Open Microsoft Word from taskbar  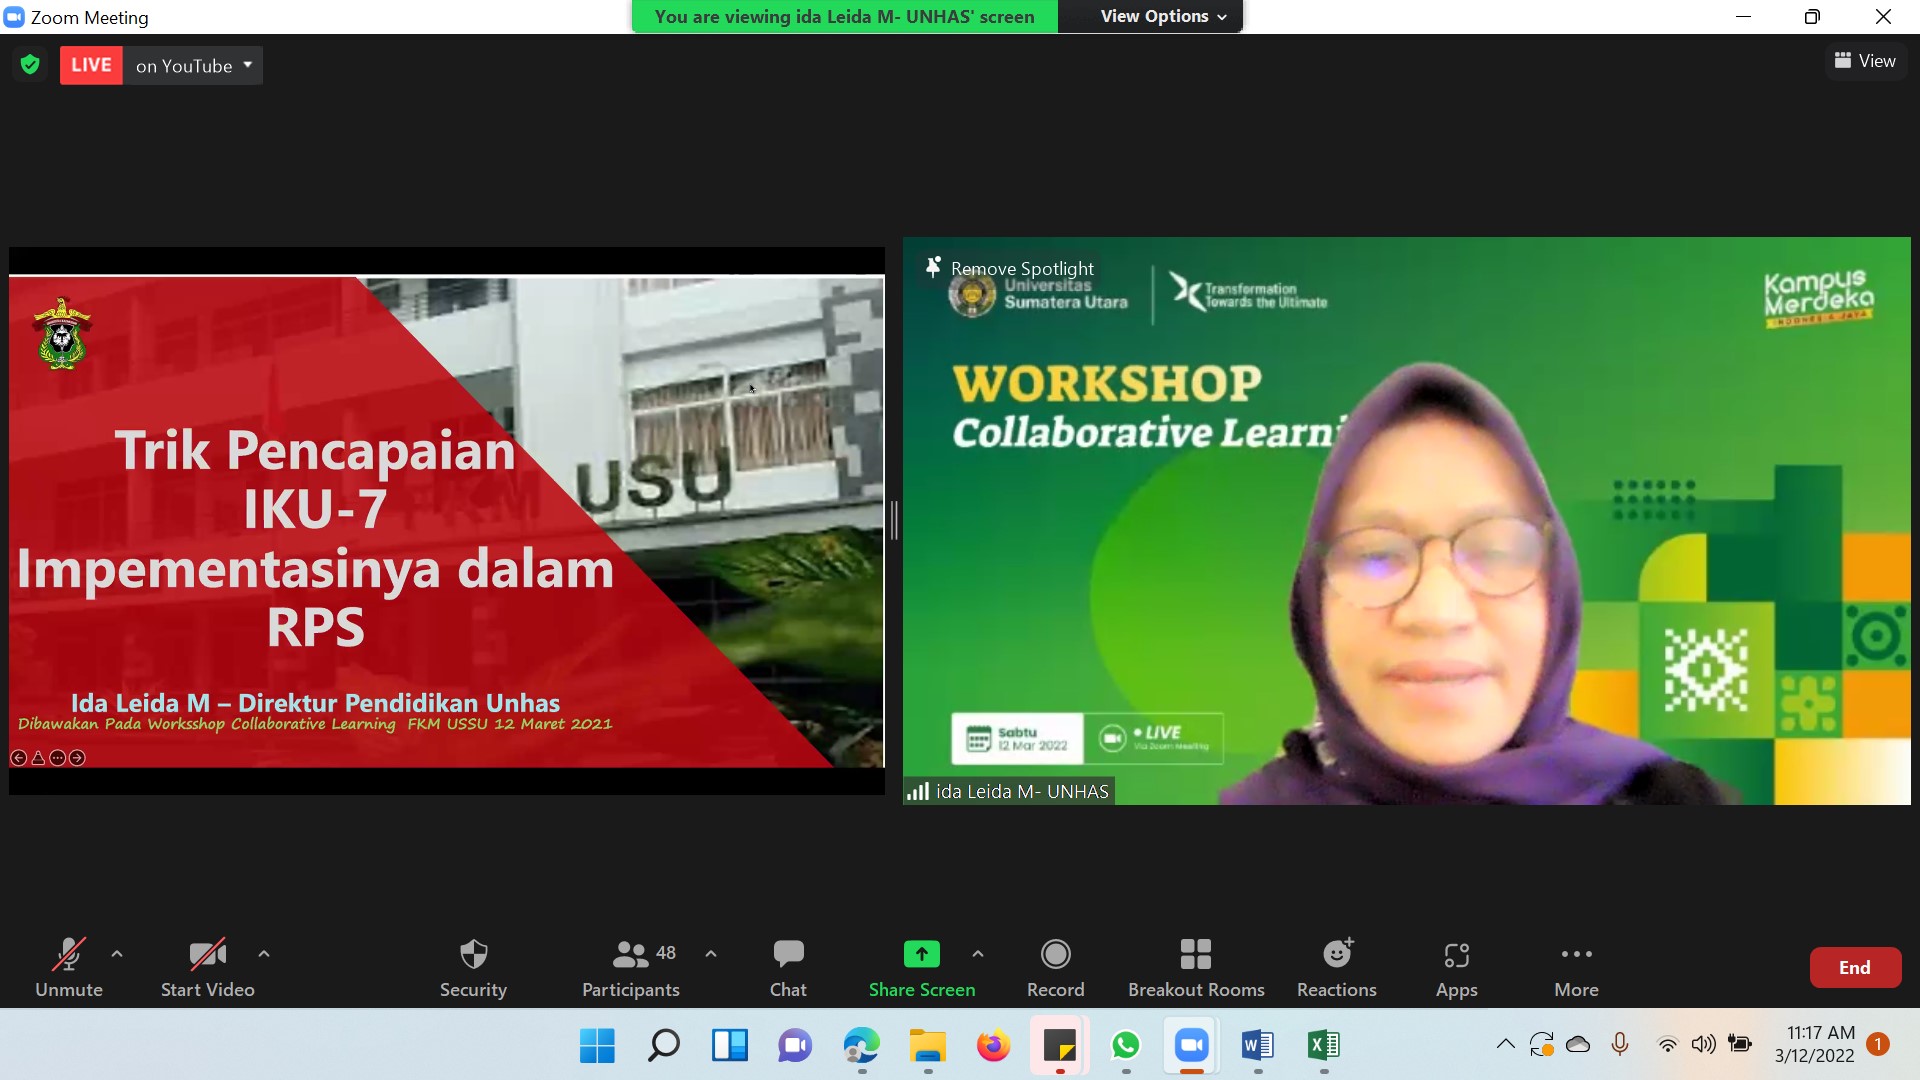tap(1257, 1046)
